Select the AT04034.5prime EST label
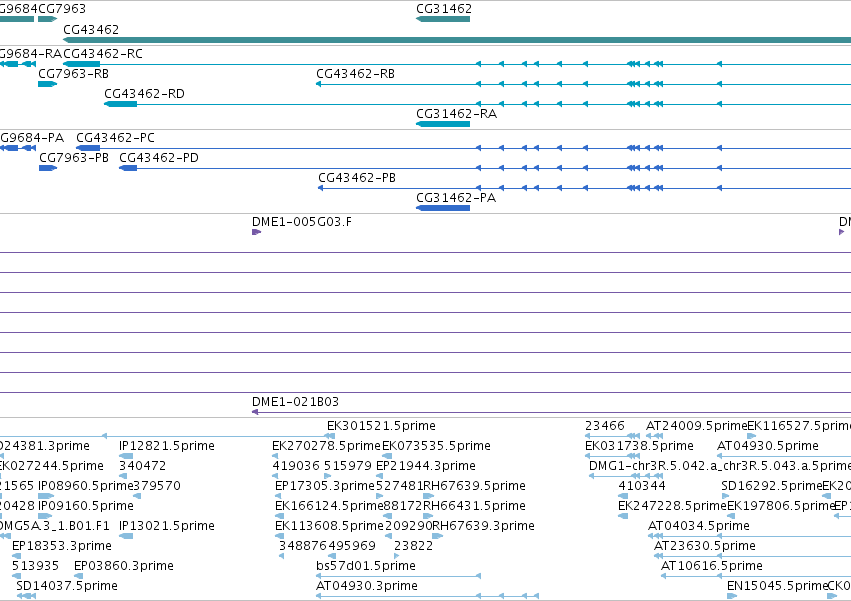 click(x=699, y=526)
